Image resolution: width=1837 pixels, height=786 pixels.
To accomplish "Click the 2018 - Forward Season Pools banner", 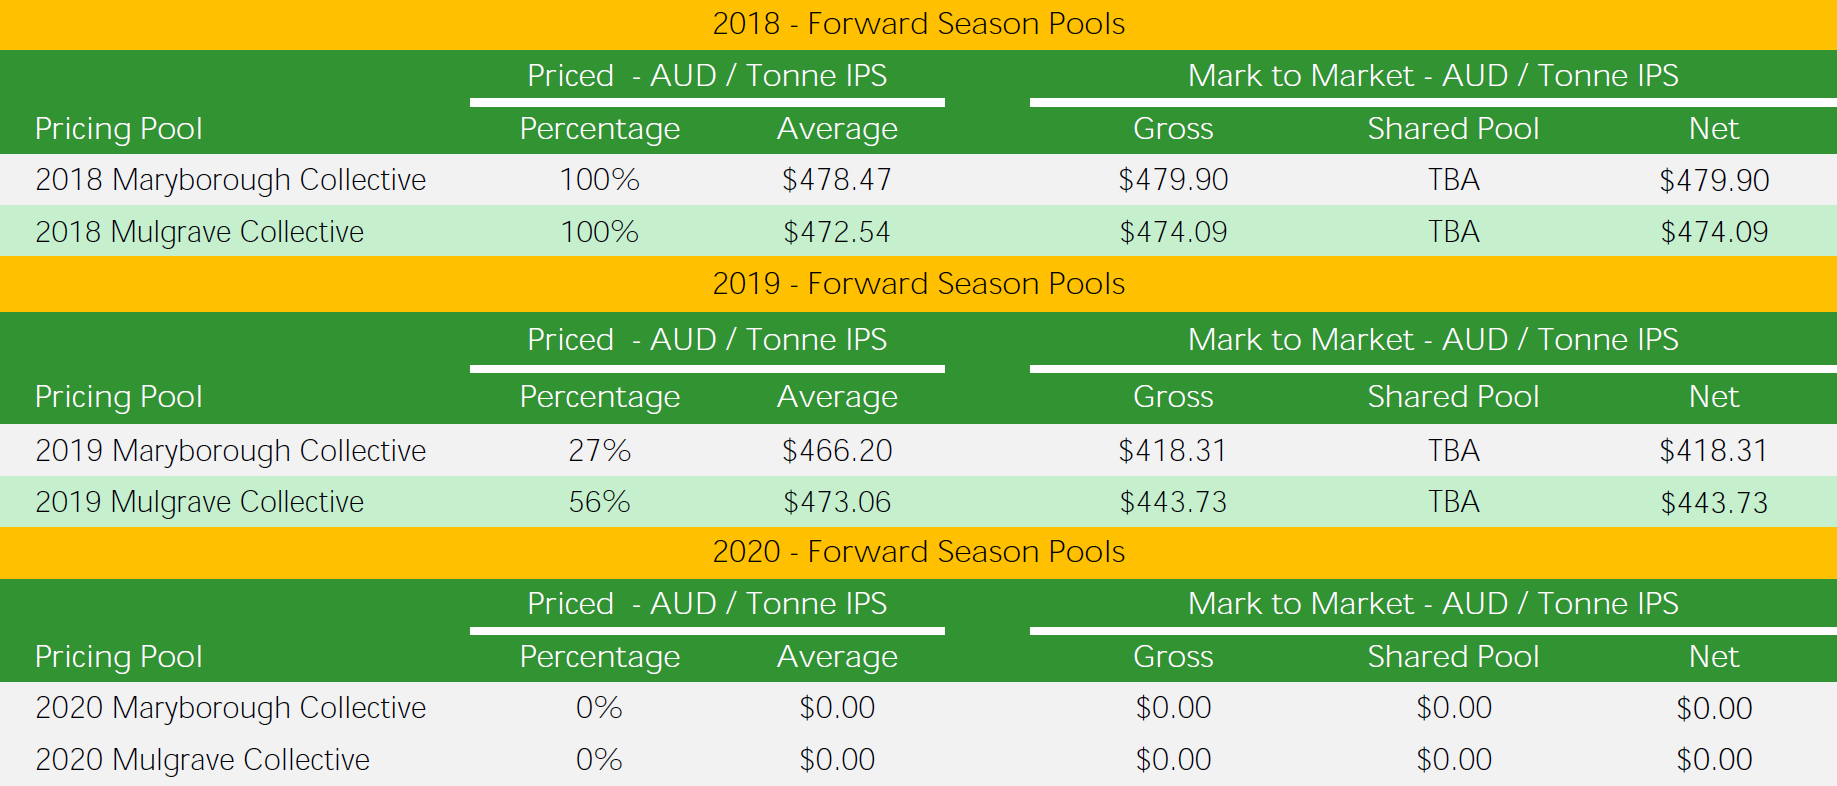I will click(x=918, y=24).
